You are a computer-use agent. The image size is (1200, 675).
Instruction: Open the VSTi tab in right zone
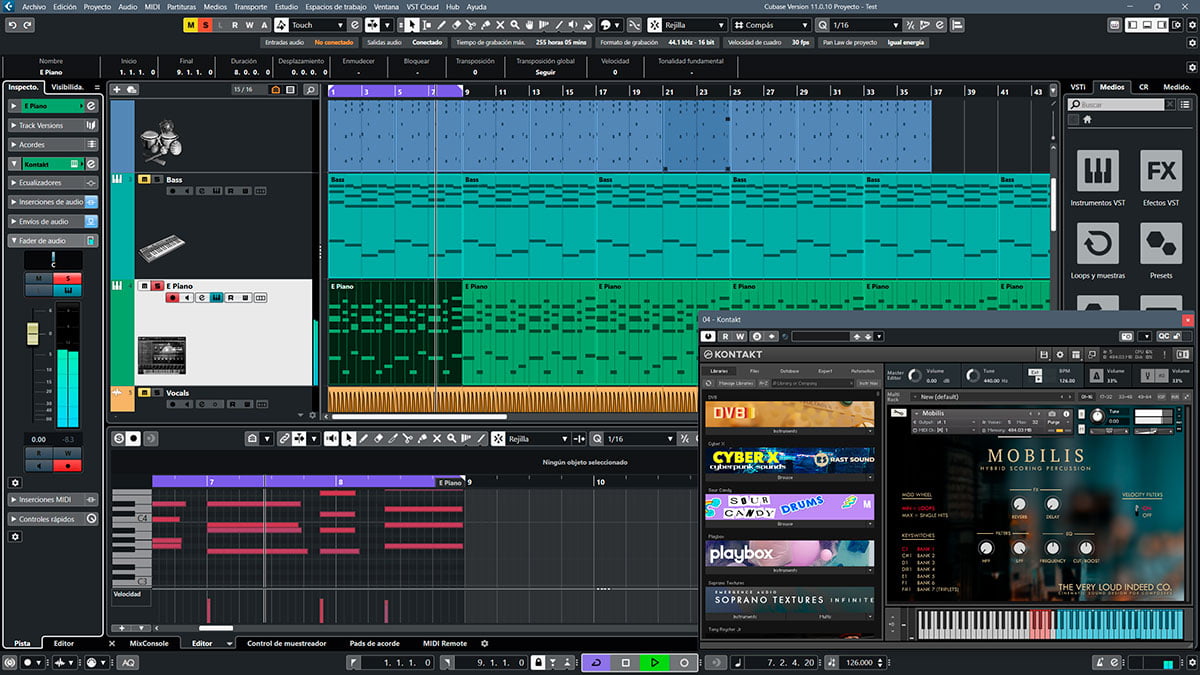[1077, 87]
